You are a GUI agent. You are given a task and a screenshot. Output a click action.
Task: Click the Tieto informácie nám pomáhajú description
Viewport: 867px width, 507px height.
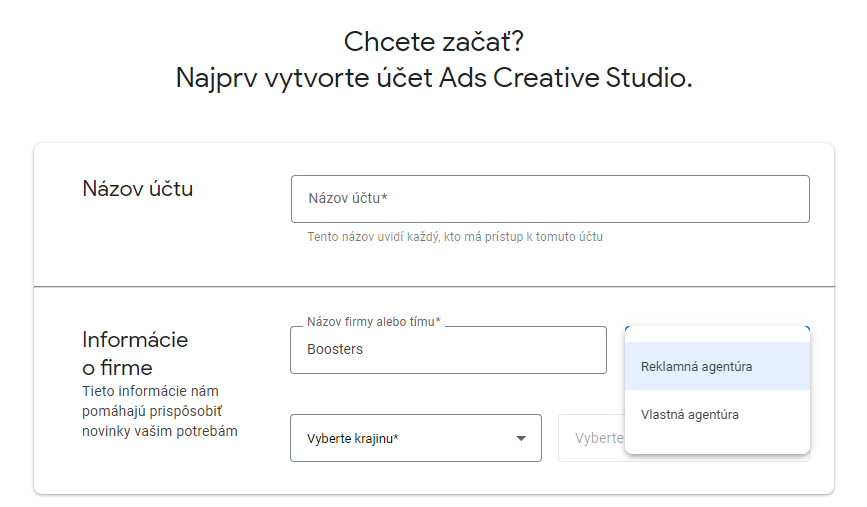(x=160, y=411)
